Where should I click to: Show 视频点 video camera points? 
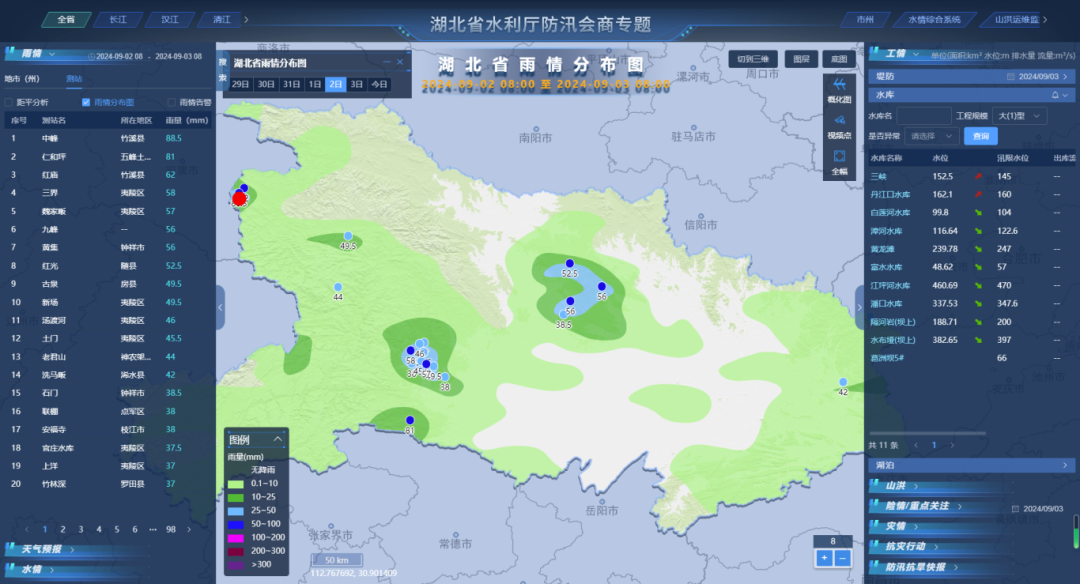point(839,126)
